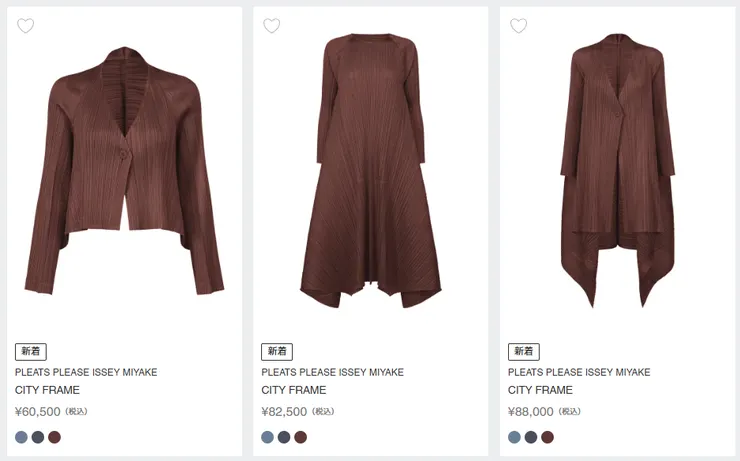The width and height of the screenshot is (740, 461).
Task: Pick brown swatch for ¥88,000 coat
Action: pyautogui.click(x=547, y=437)
